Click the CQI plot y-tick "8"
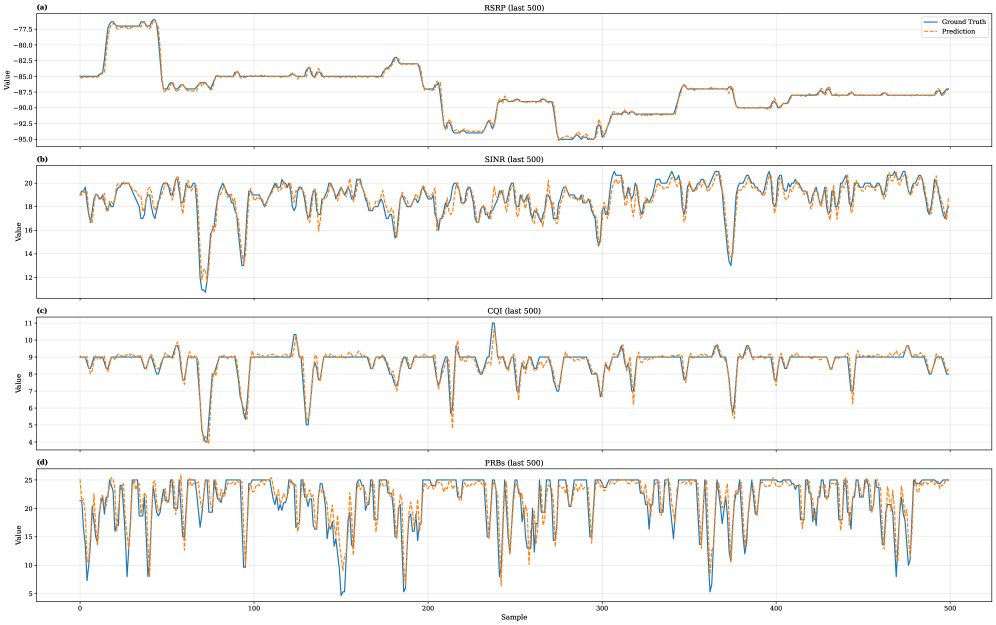Viewport: 996px width, 625px height. (30, 375)
